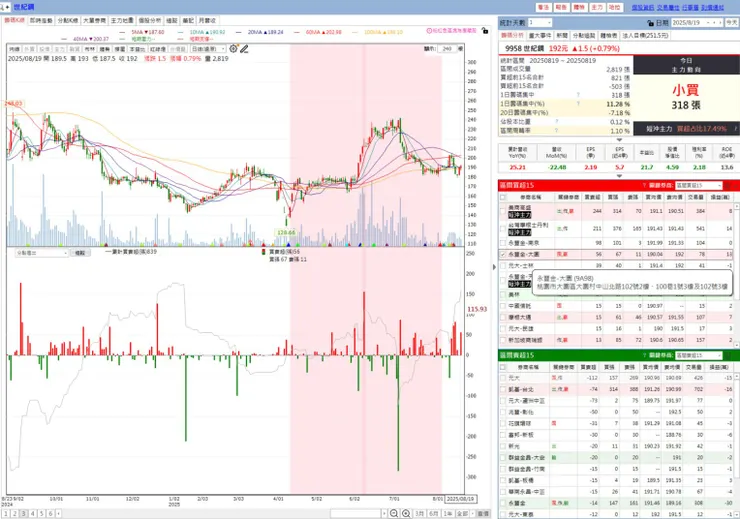The height and width of the screenshot is (519, 740).
Task: Click the question mark beside 1日籌碼集中
Action: point(578,95)
